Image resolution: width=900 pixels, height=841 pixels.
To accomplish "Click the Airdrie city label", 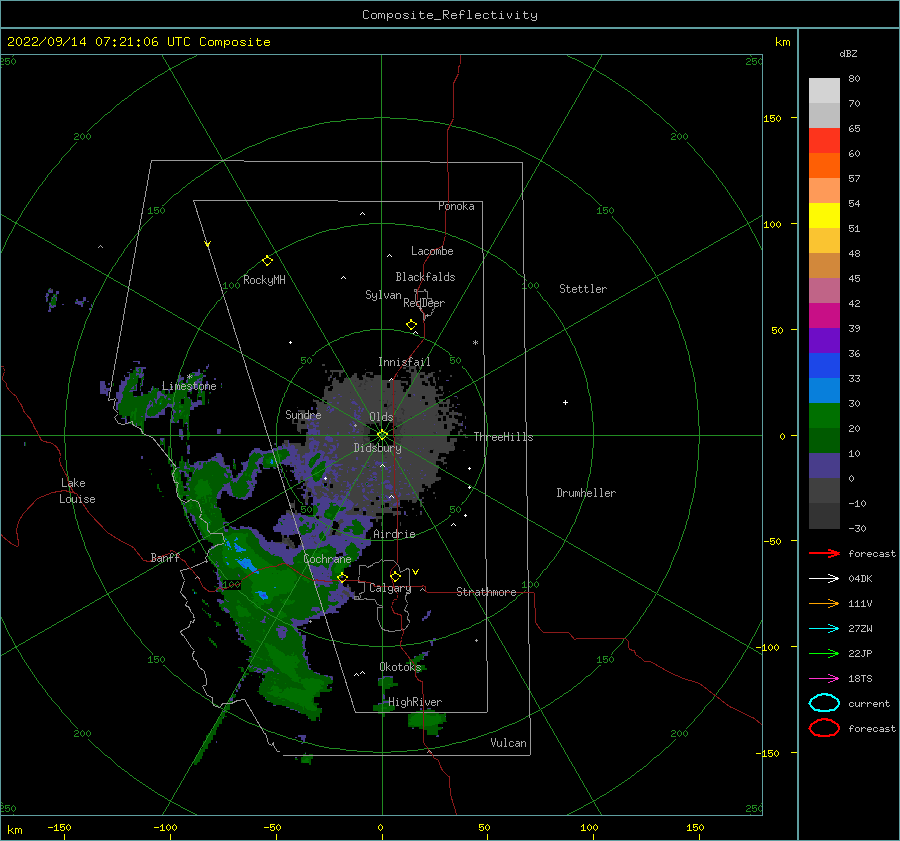I will 394,534.
